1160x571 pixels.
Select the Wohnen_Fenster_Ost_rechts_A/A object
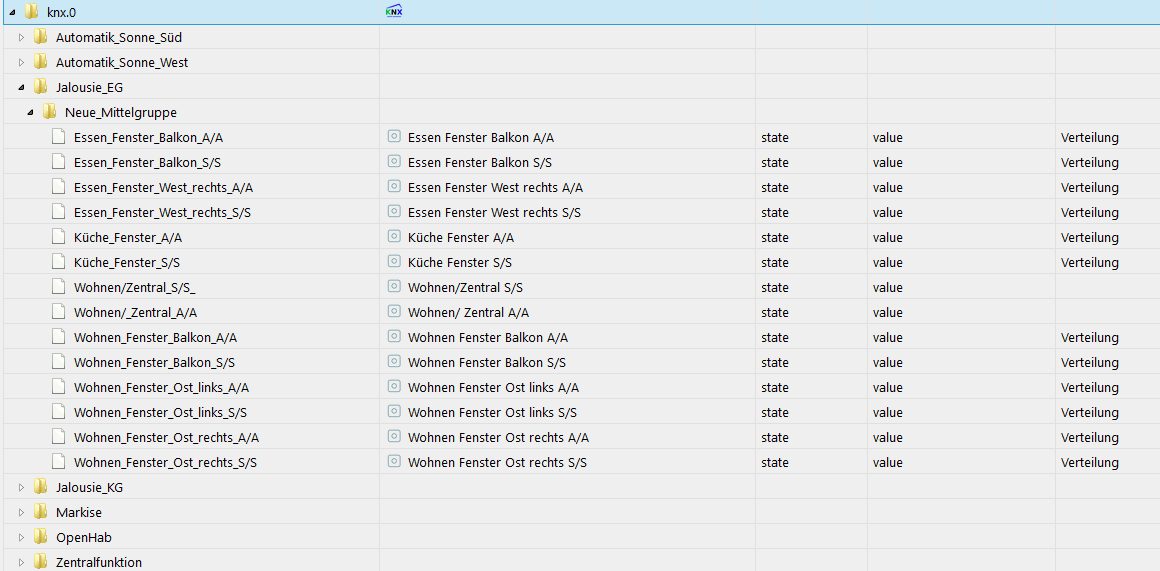coord(166,438)
